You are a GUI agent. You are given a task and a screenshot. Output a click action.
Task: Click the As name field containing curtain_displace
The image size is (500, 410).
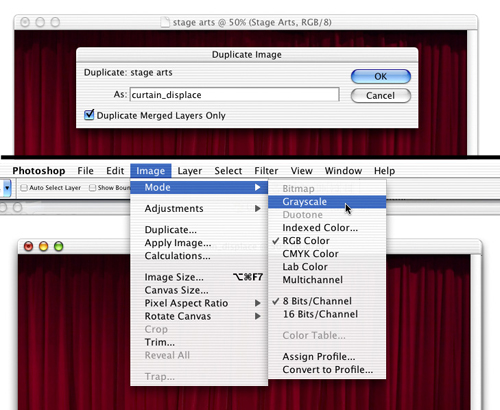tap(234, 95)
